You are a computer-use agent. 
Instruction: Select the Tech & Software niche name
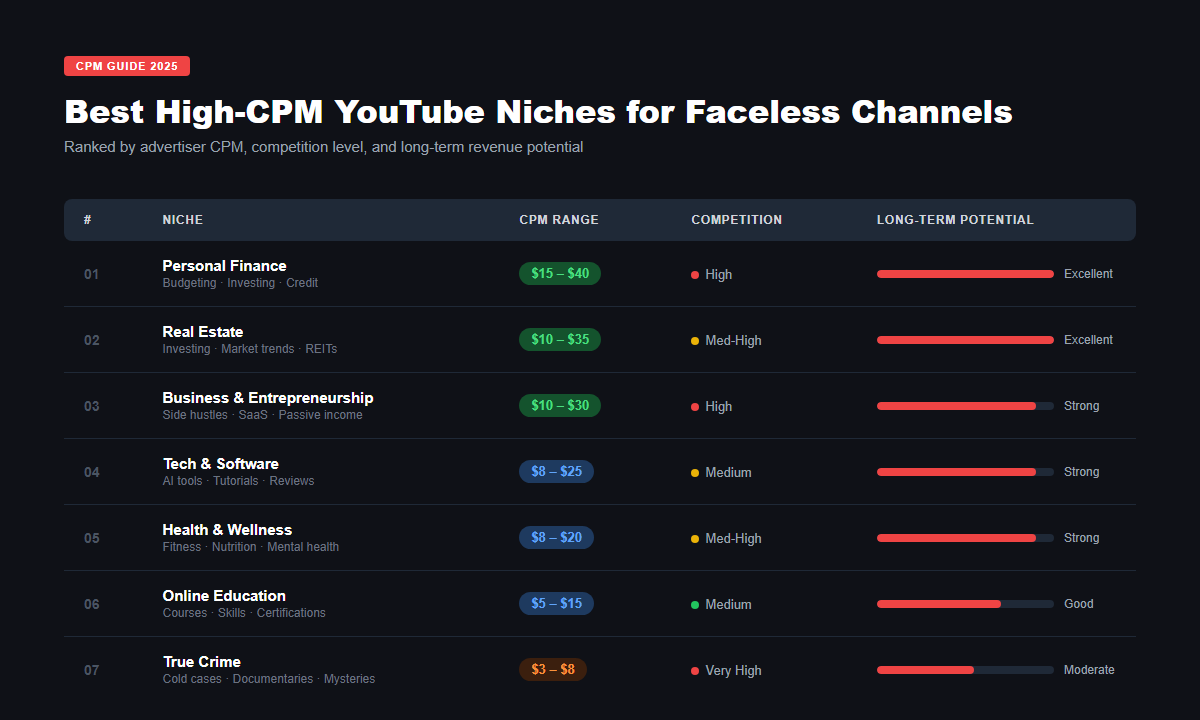click(x=221, y=464)
